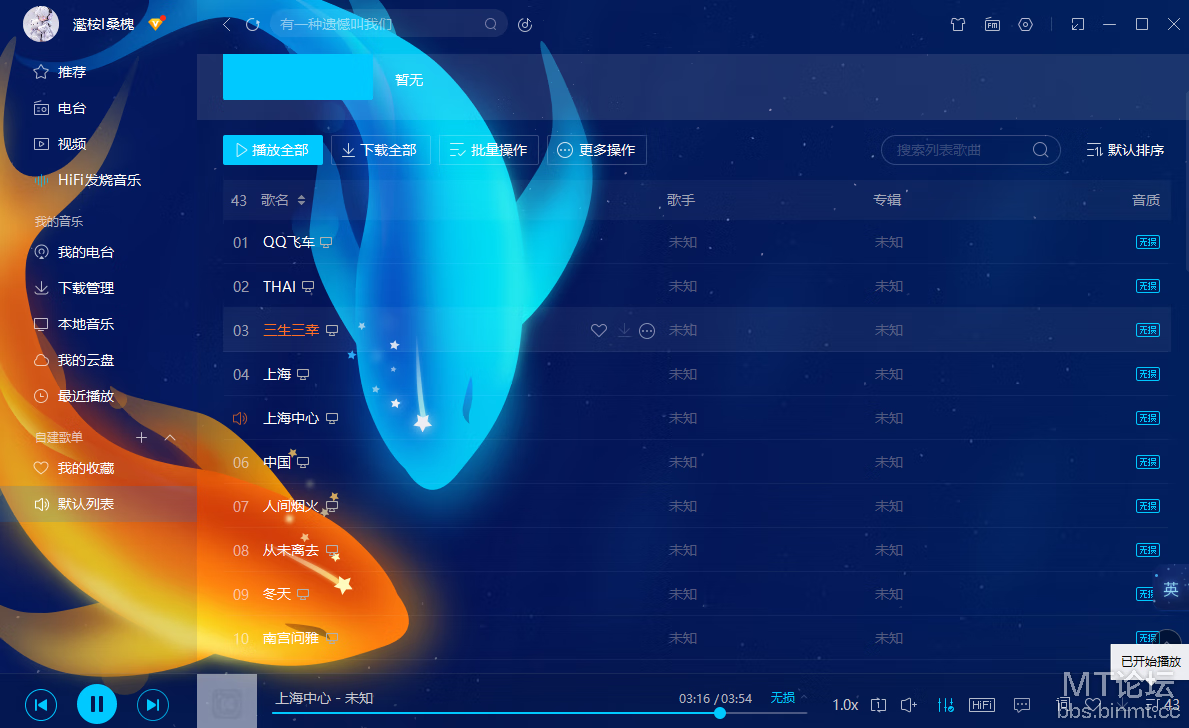
Task: Expand the 无损 quality selector in player bar
Action: [x=789, y=698]
